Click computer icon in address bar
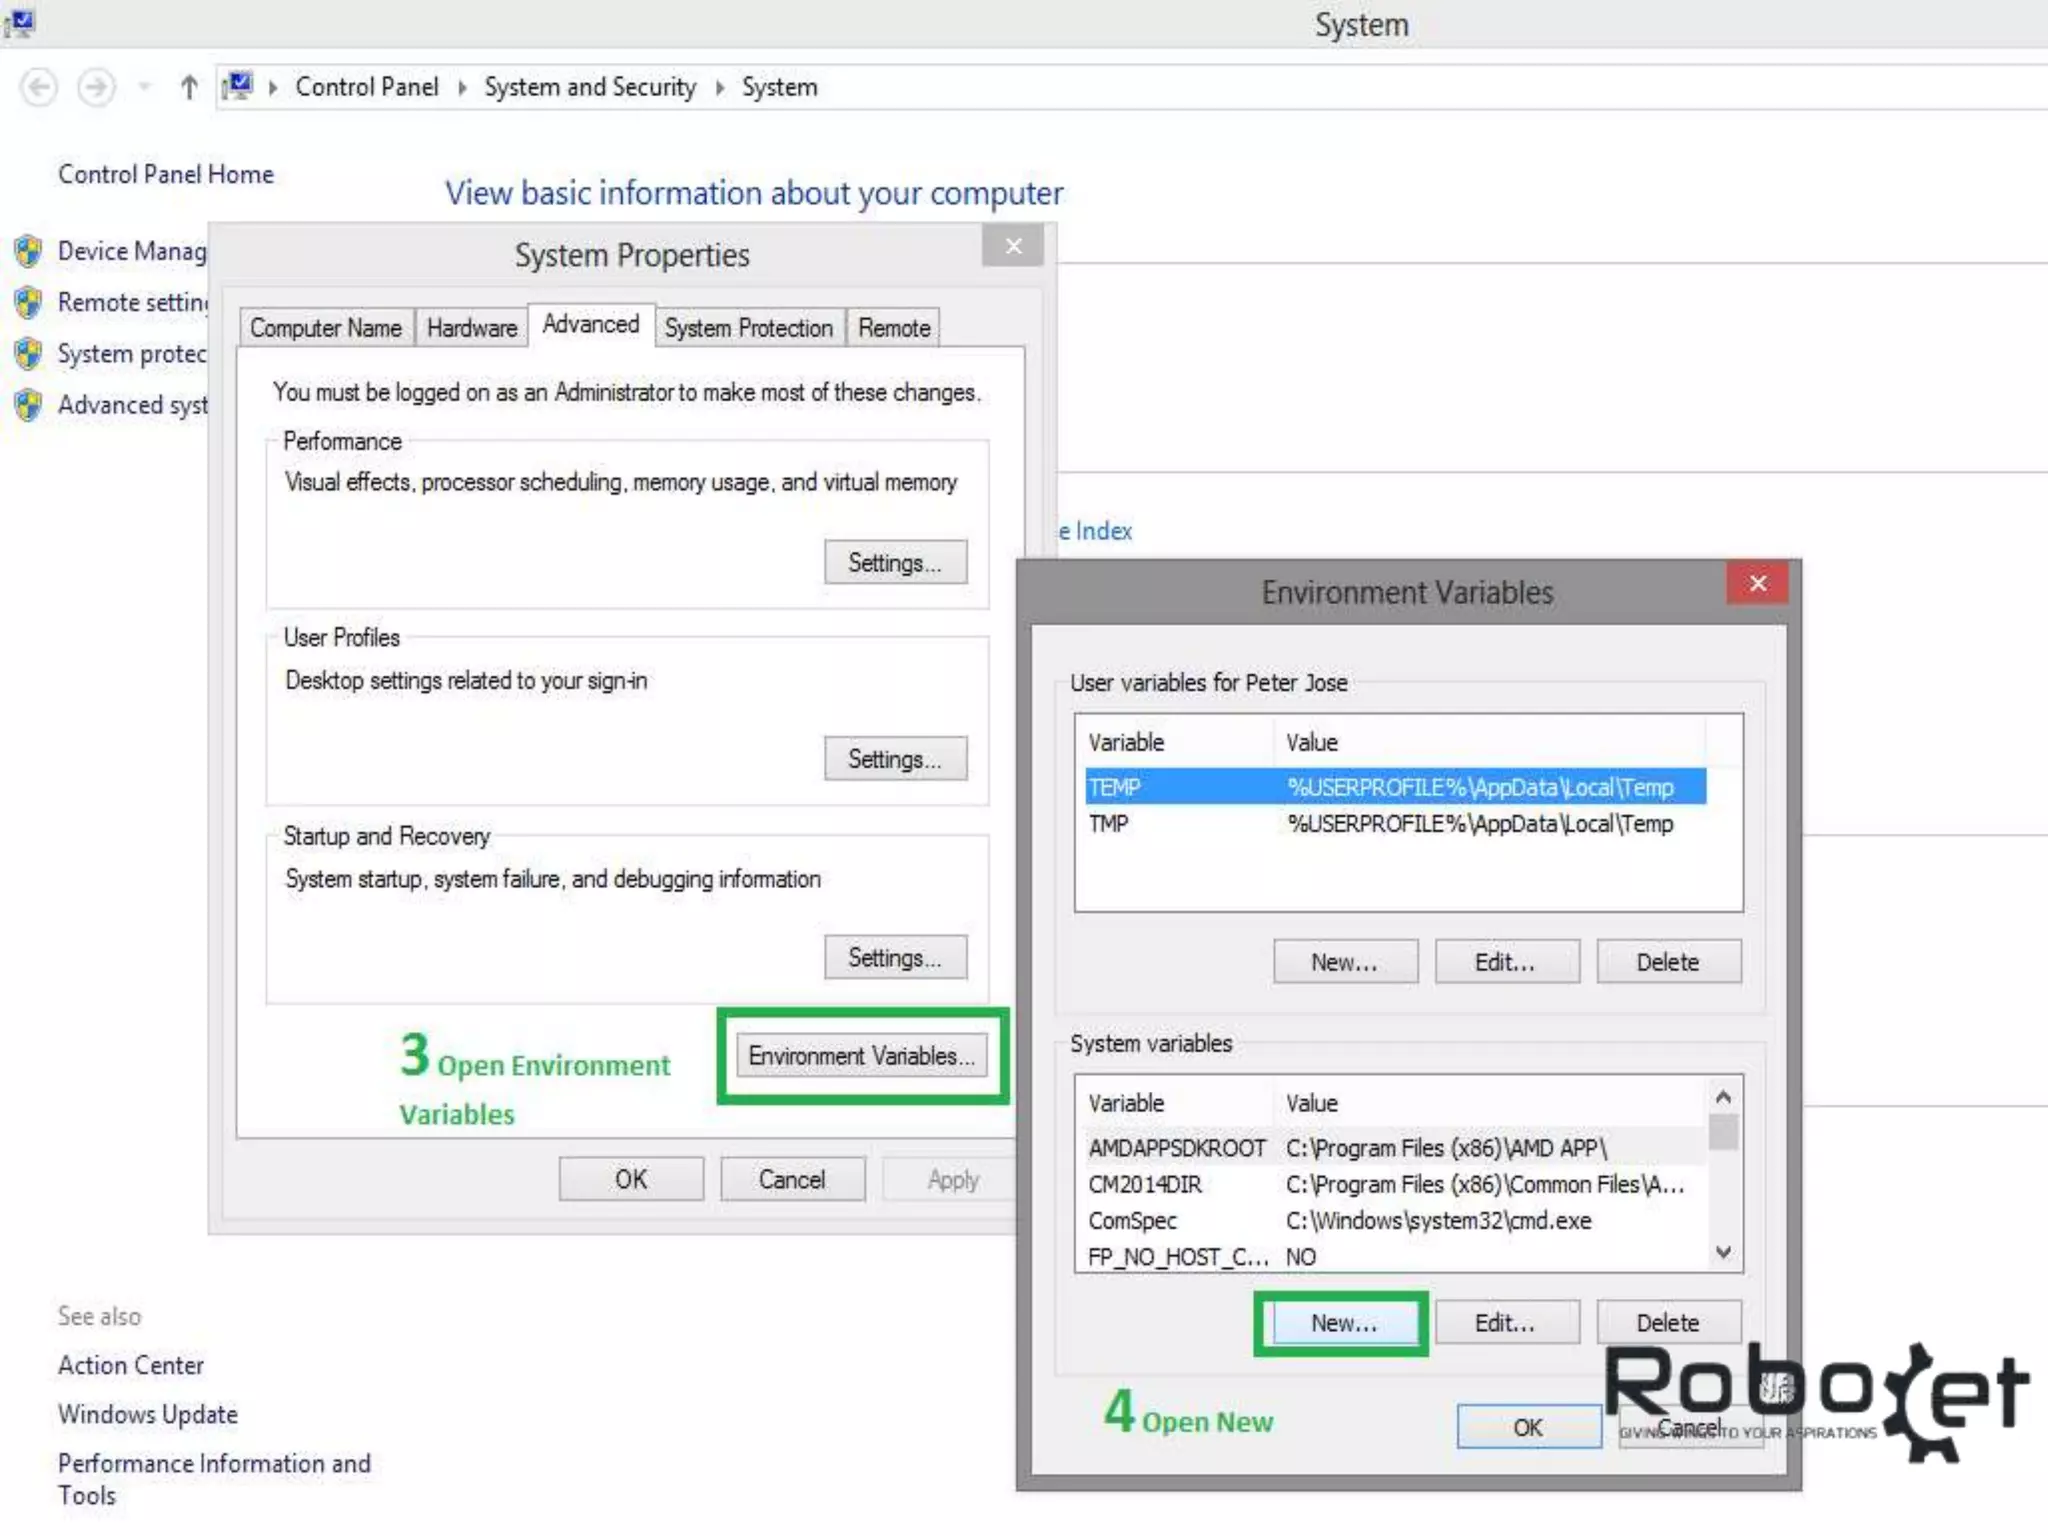This screenshot has width=2048, height=1536. pos(238,87)
